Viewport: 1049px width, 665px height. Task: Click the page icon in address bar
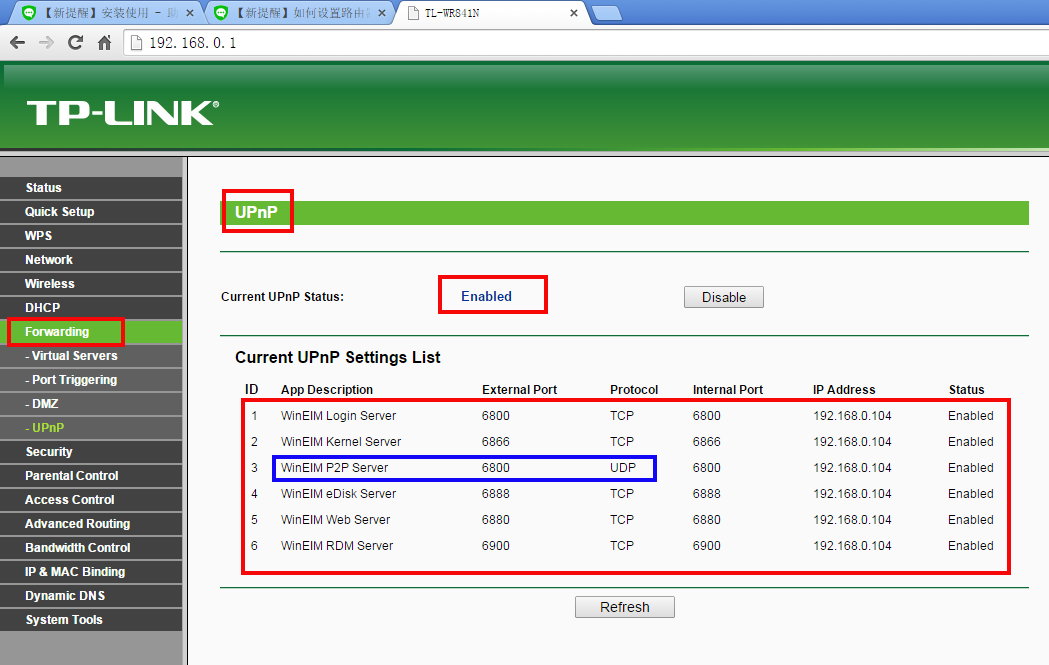point(136,43)
